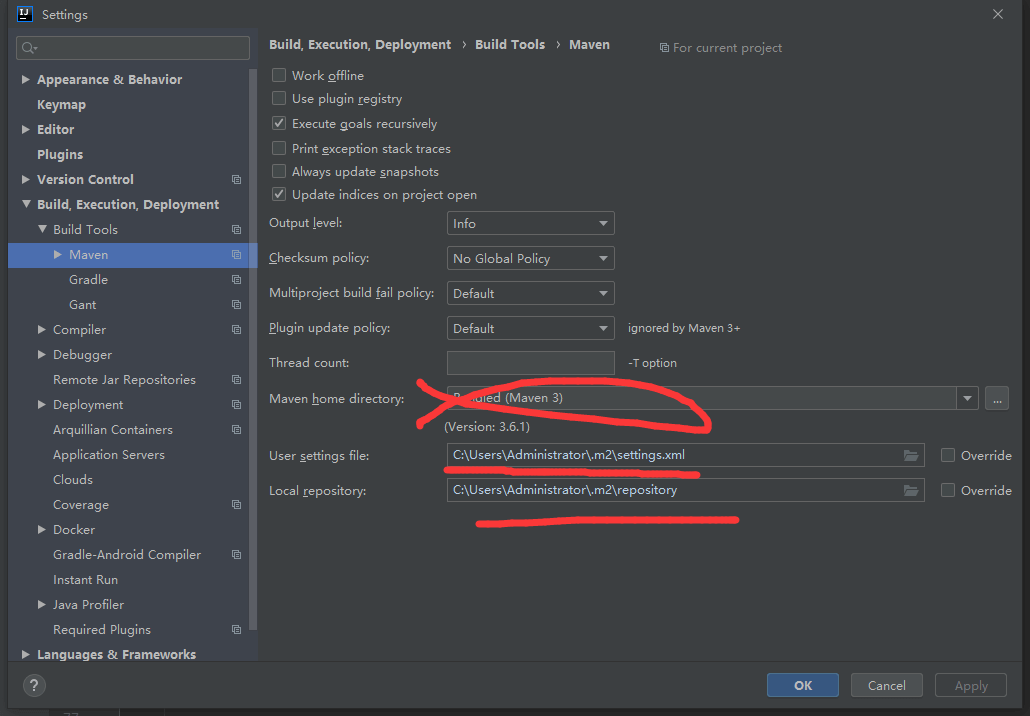Select Gant under Build Tools
Viewport: 1030px width, 716px height.
[83, 305]
